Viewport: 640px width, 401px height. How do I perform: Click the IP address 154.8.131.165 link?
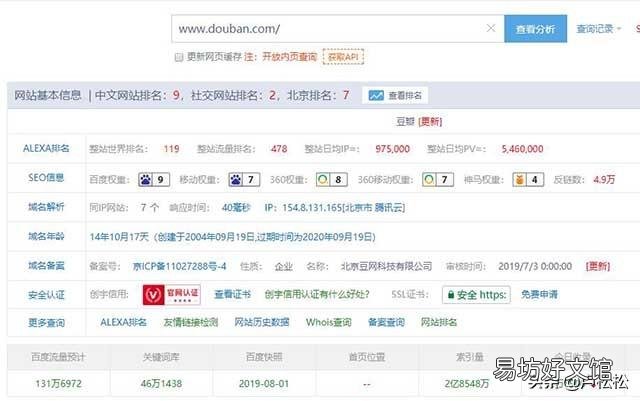point(335,207)
